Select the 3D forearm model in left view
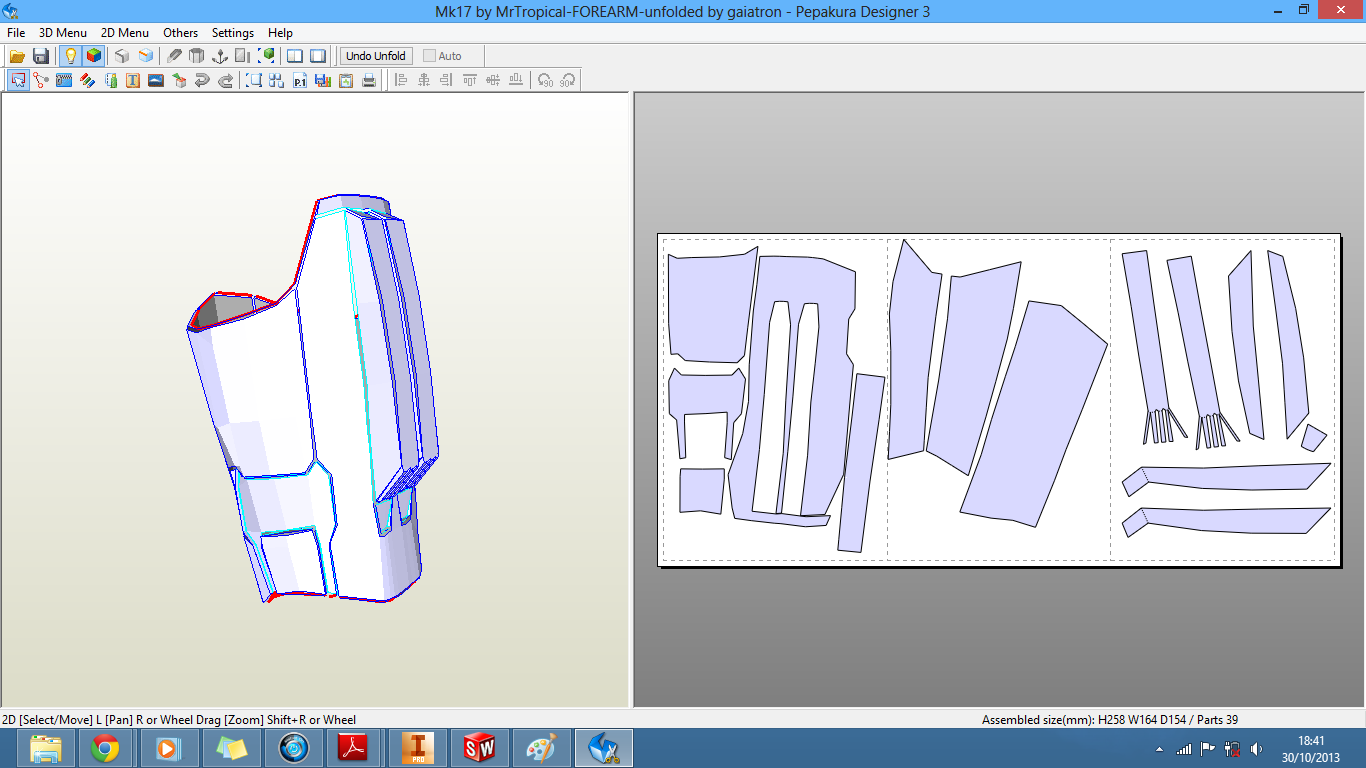The width and height of the screenshot is (1366, 768). point(315,400)
